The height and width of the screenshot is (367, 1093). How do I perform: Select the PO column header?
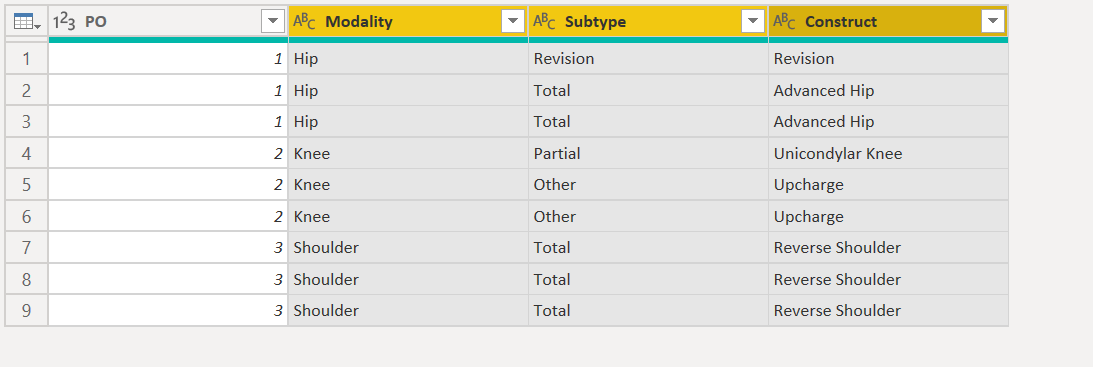coord(168,22)
